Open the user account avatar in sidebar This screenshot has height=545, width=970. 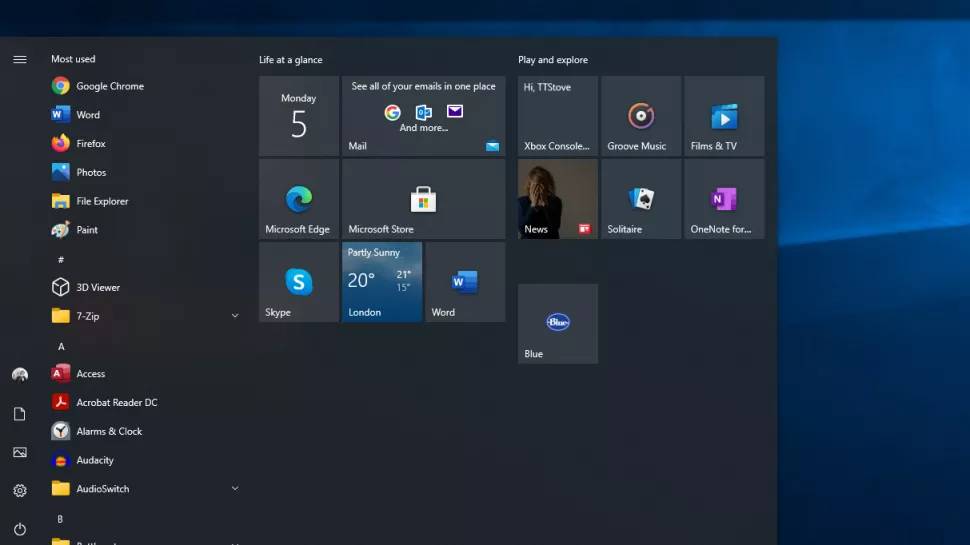pos(20,375)
